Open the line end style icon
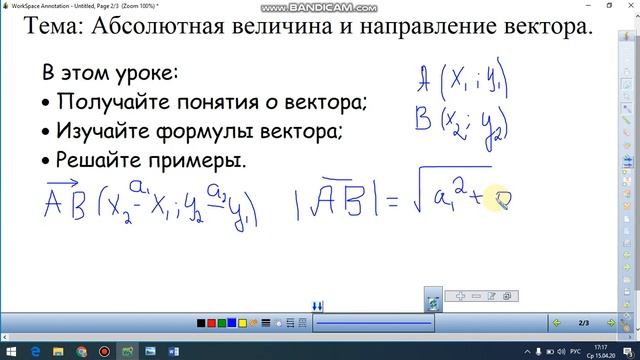 tap(290, 323)
